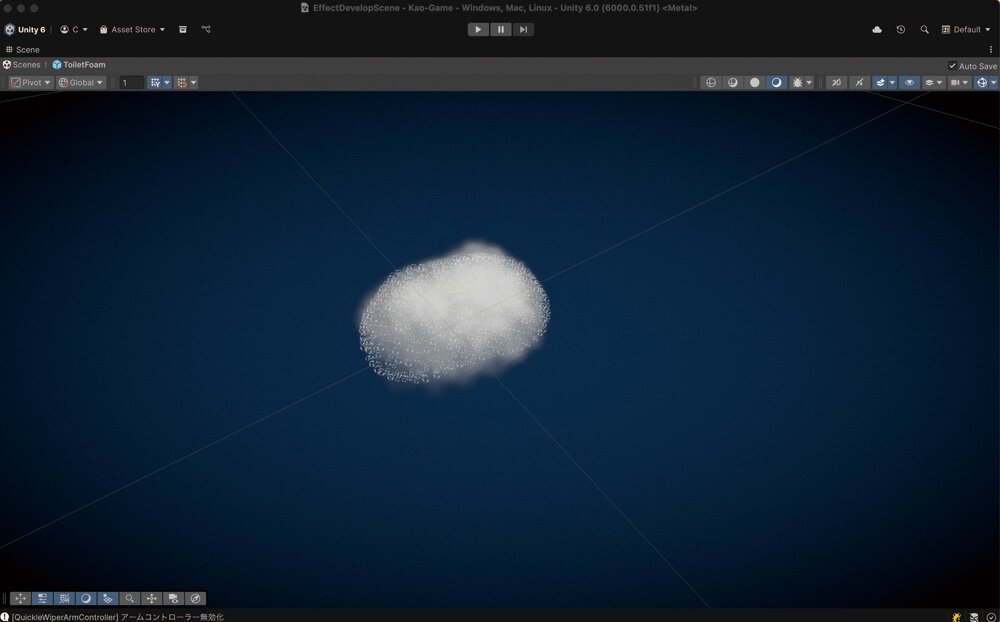Select the wireframe globe draw mode icon
This screenshot has height=622, width=1000.
point(711,82)
